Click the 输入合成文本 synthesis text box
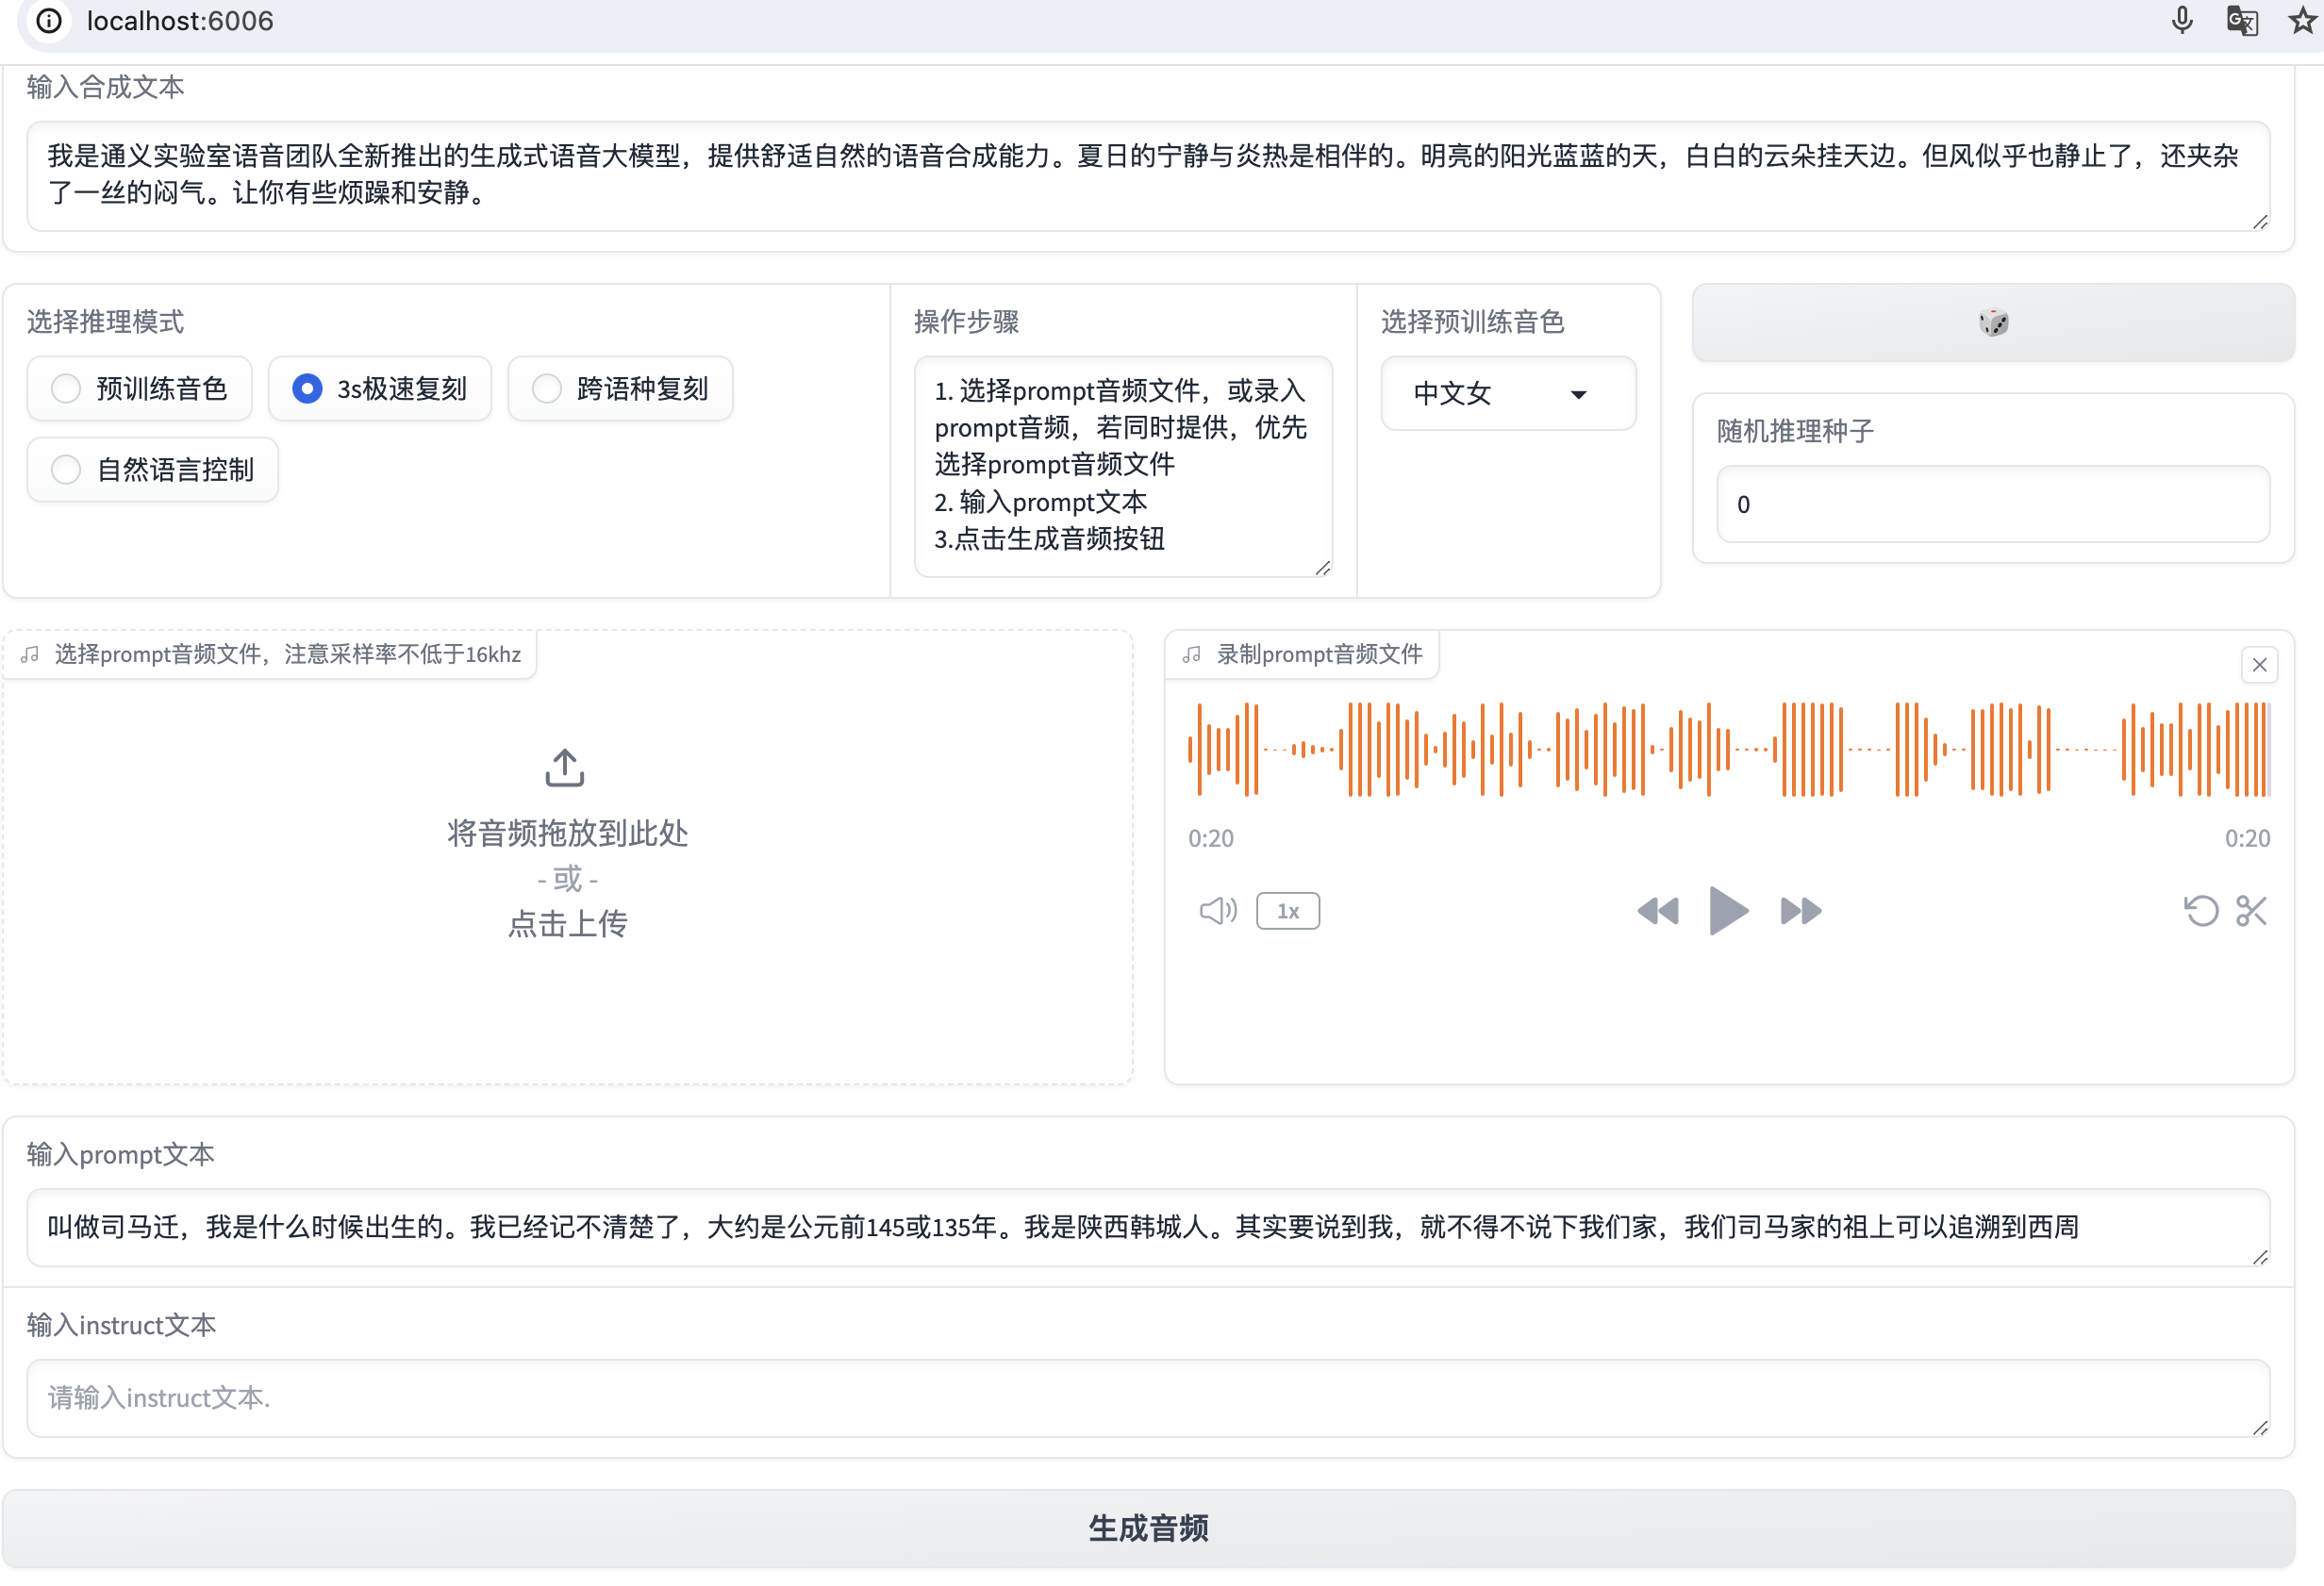The height and width of the screenshot is (1586, 2324). point(1148,176)
